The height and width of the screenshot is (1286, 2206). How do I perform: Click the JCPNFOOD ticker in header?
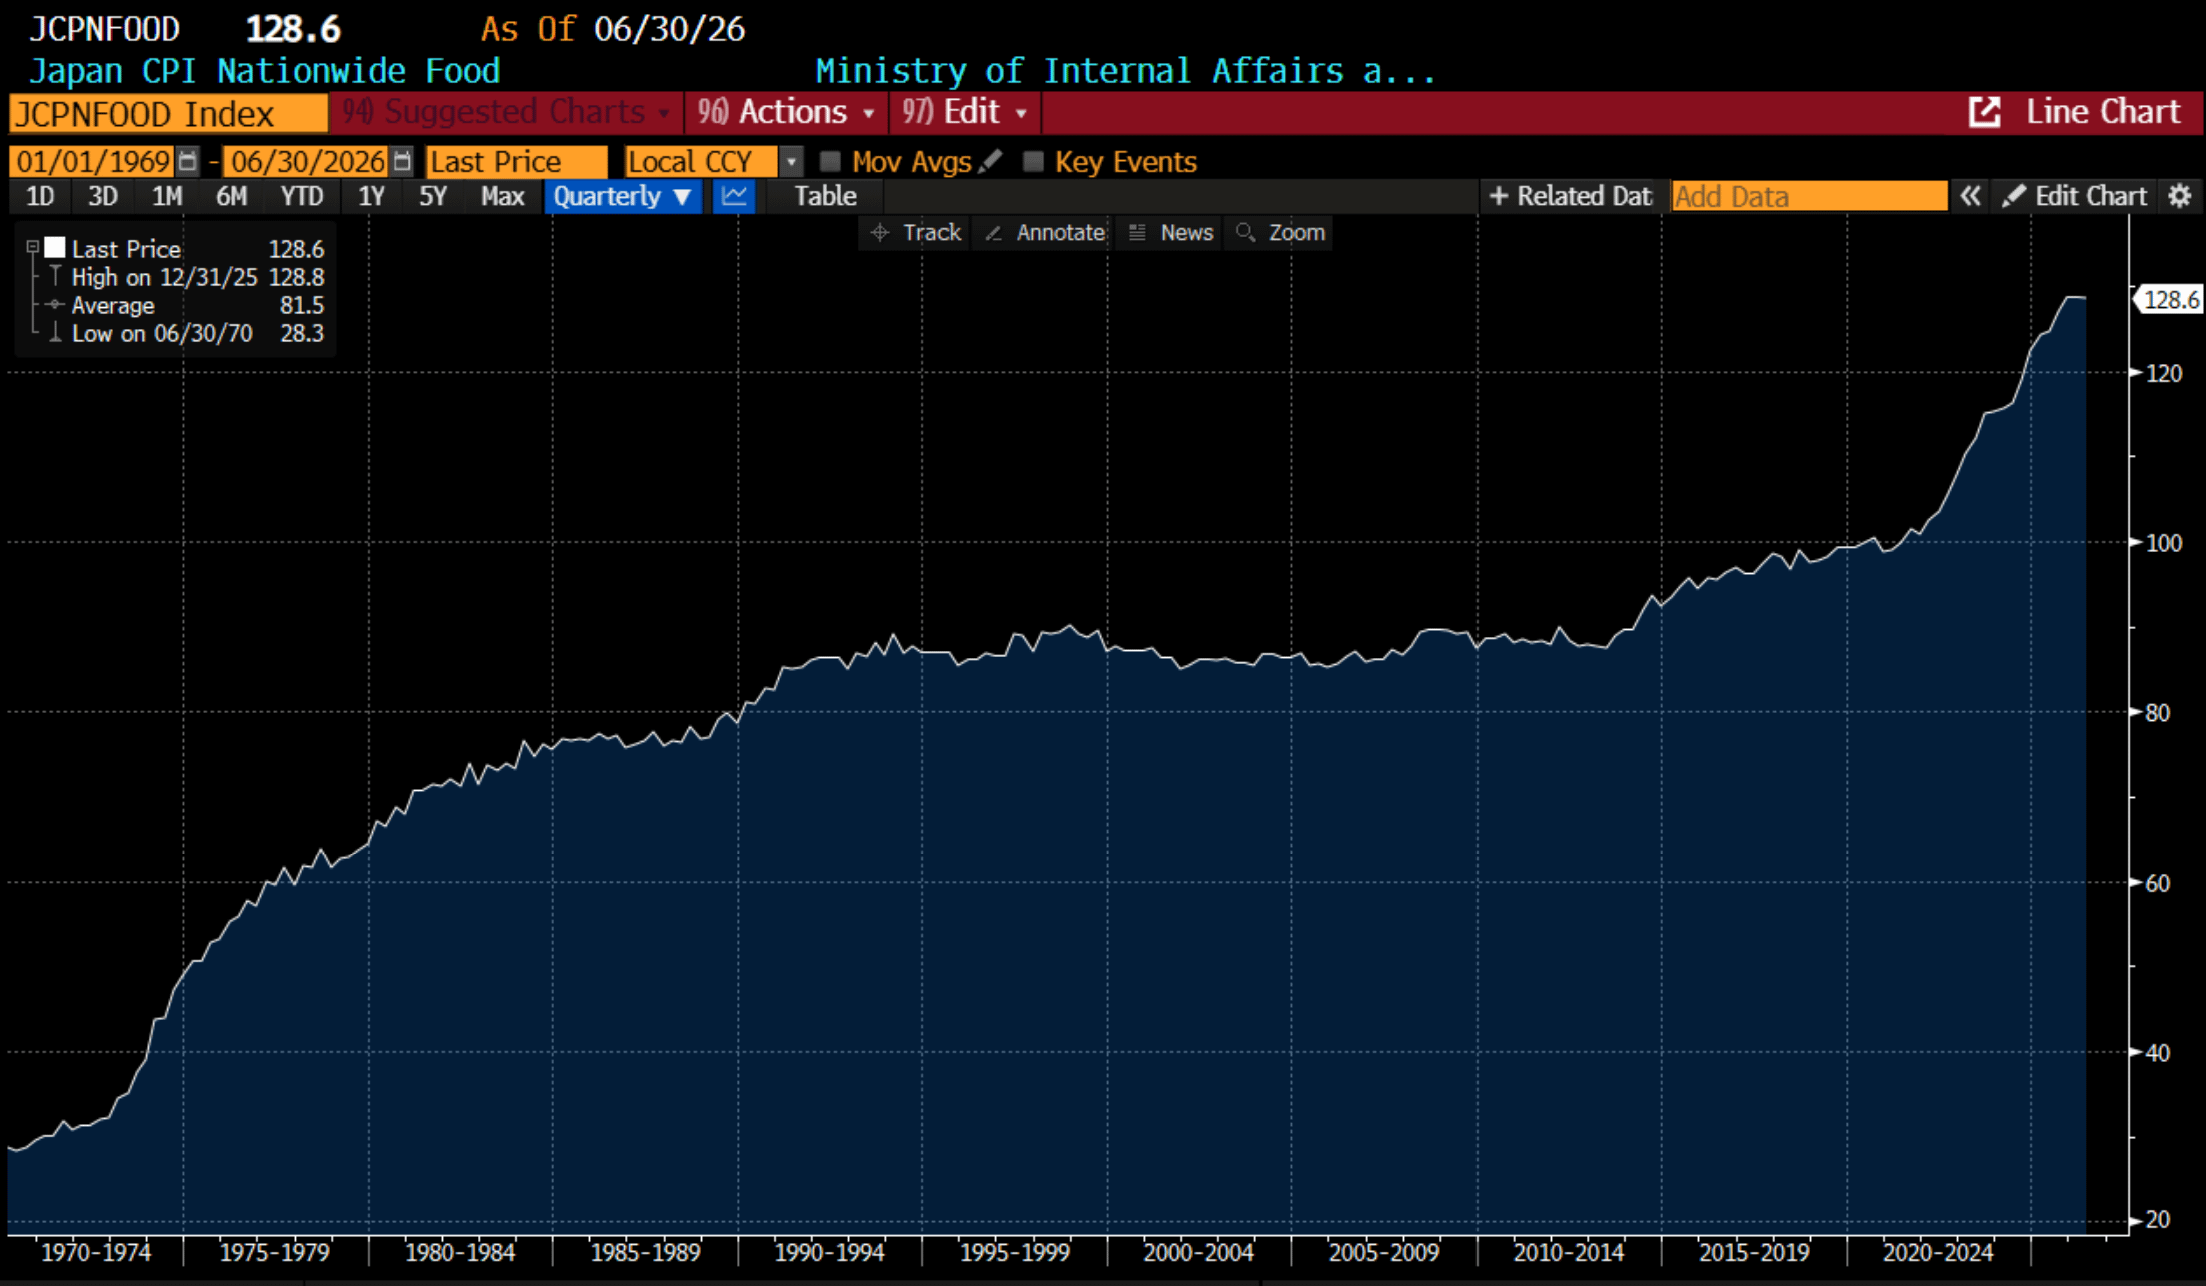104,29
